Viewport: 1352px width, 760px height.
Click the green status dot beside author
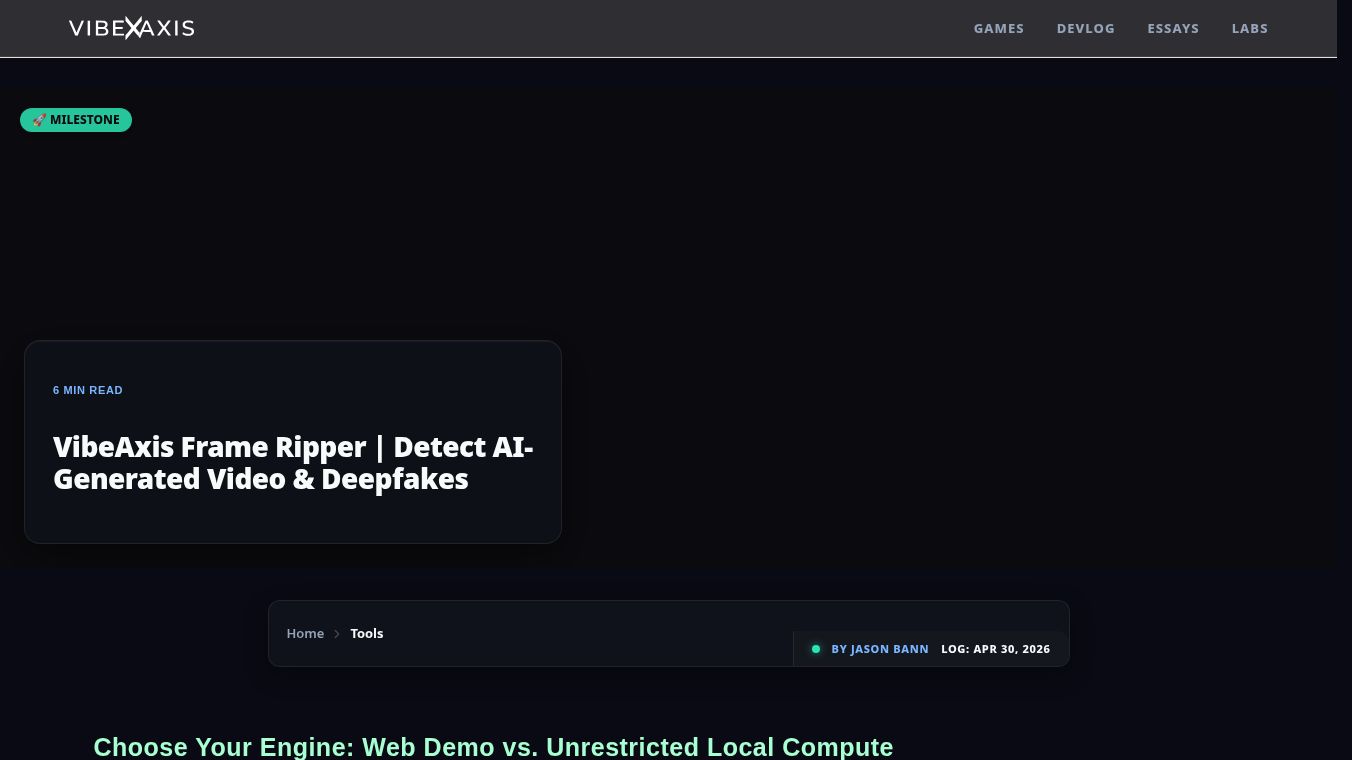(x=816, y=649)
